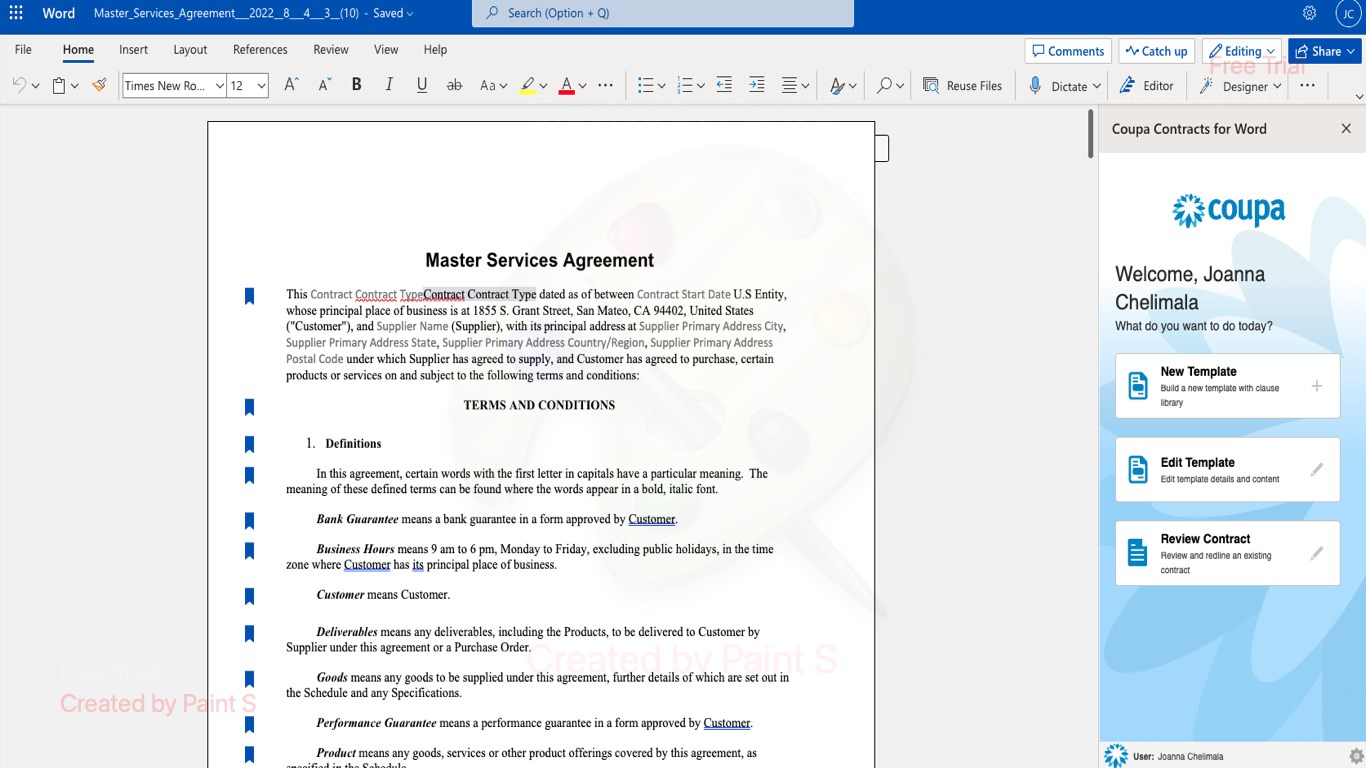Open the Editing mode dropdown
Viewport: 1366px width, 768px height.
(1242, 51)
